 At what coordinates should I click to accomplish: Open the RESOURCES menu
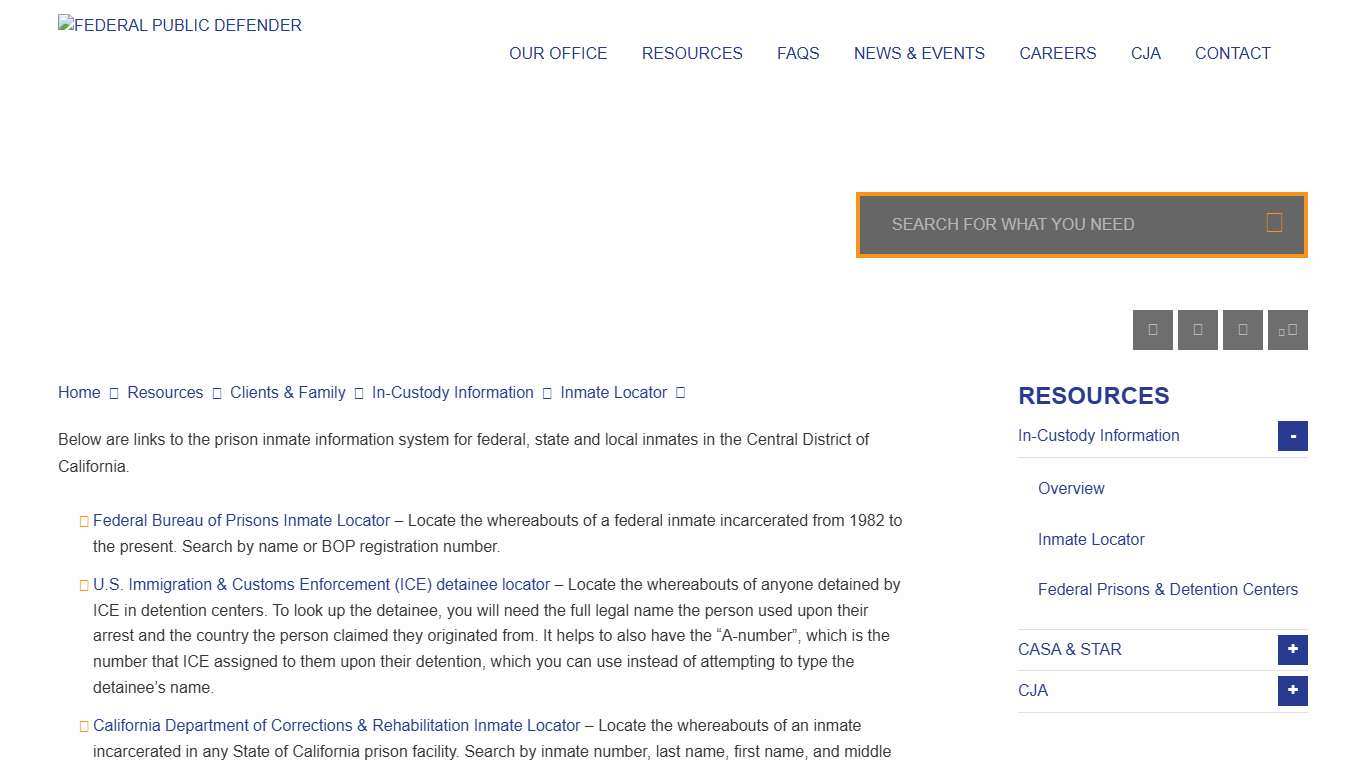click(691, 53)
